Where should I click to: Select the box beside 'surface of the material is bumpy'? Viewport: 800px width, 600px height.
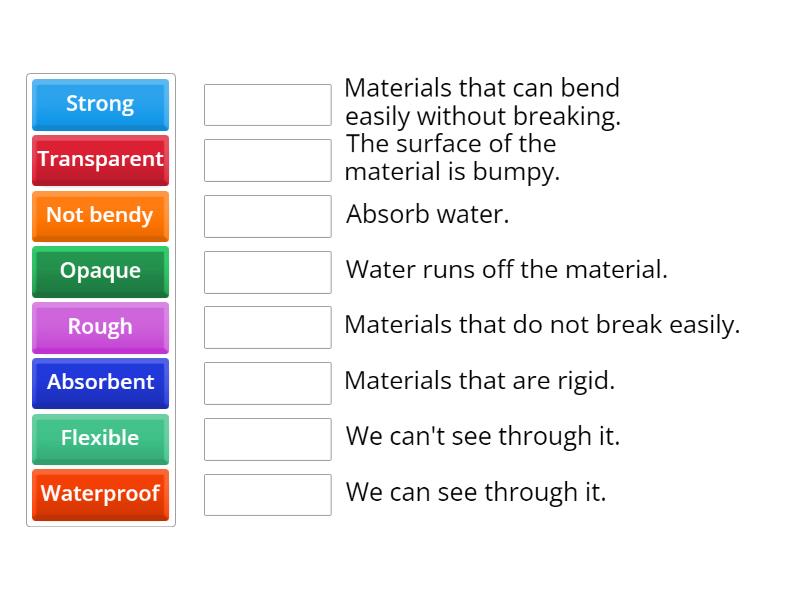267,160
